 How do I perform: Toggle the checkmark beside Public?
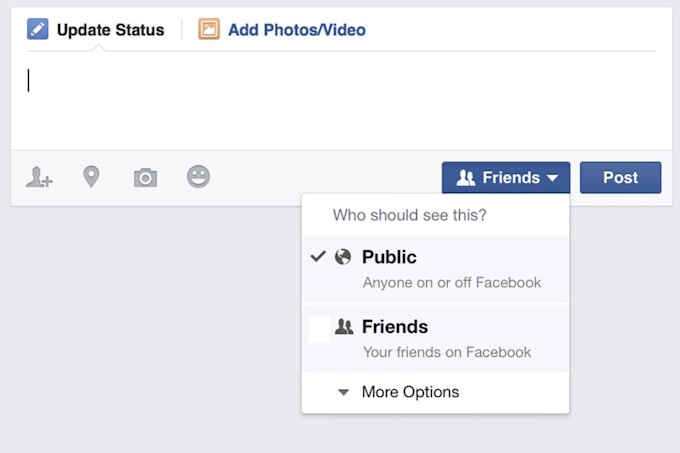pos(318,257)
